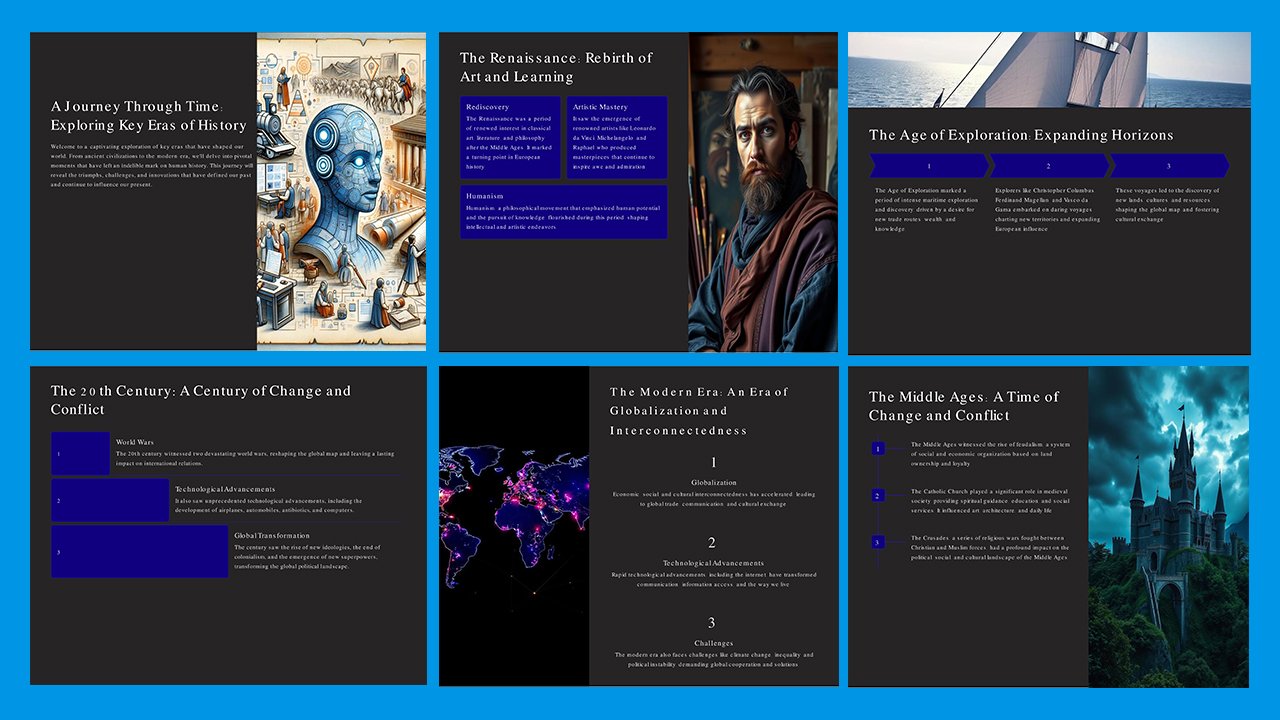Click the blue rectangle beside Technological Advancements
The width and height of the screenshot is (1280, 720).
coord(108,500)
